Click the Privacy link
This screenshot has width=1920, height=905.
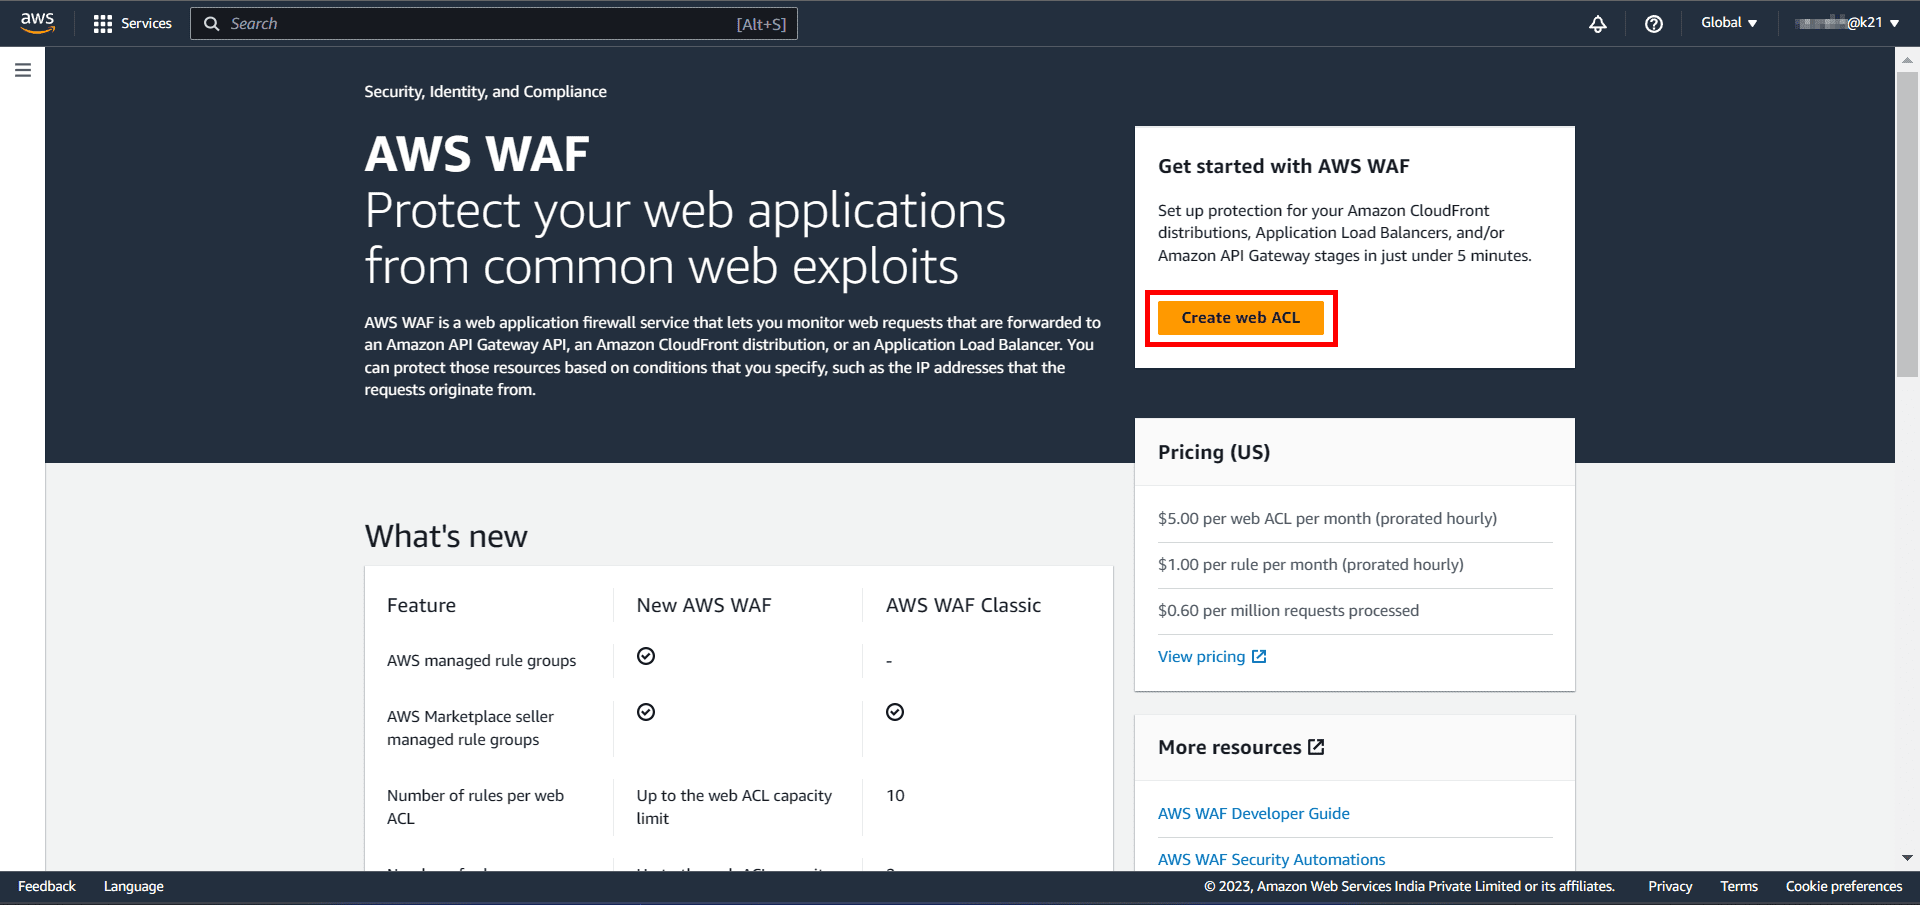(1669, 886)
